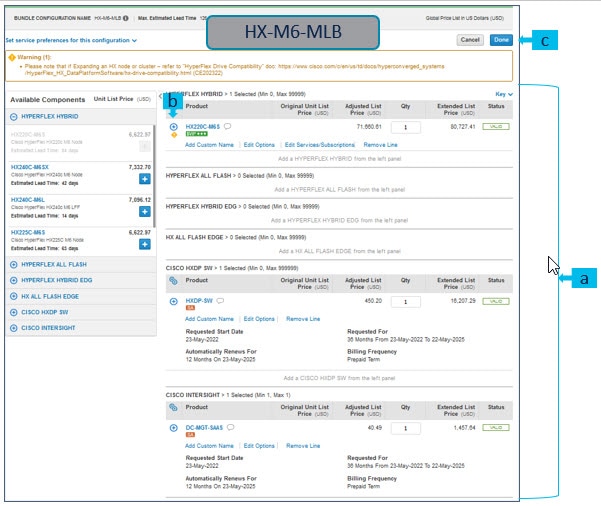Expand HYPERFLEX ALL FLASH category
This screenshot has height=506, width=601.
coord(14,264)
